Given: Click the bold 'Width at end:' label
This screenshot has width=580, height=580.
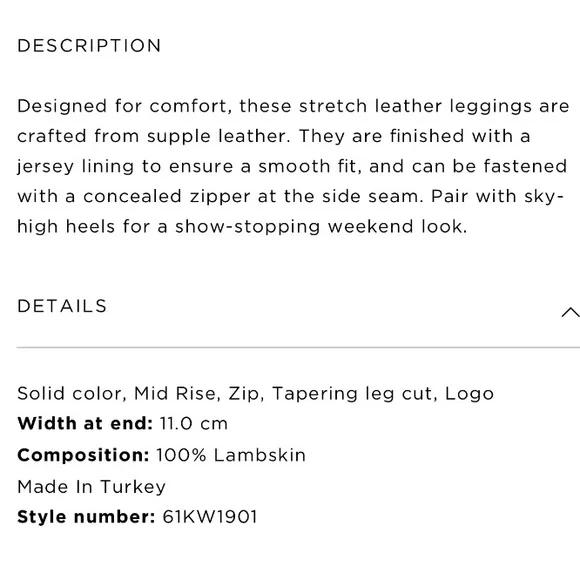Looking at the screenshot, I should 85,423.
